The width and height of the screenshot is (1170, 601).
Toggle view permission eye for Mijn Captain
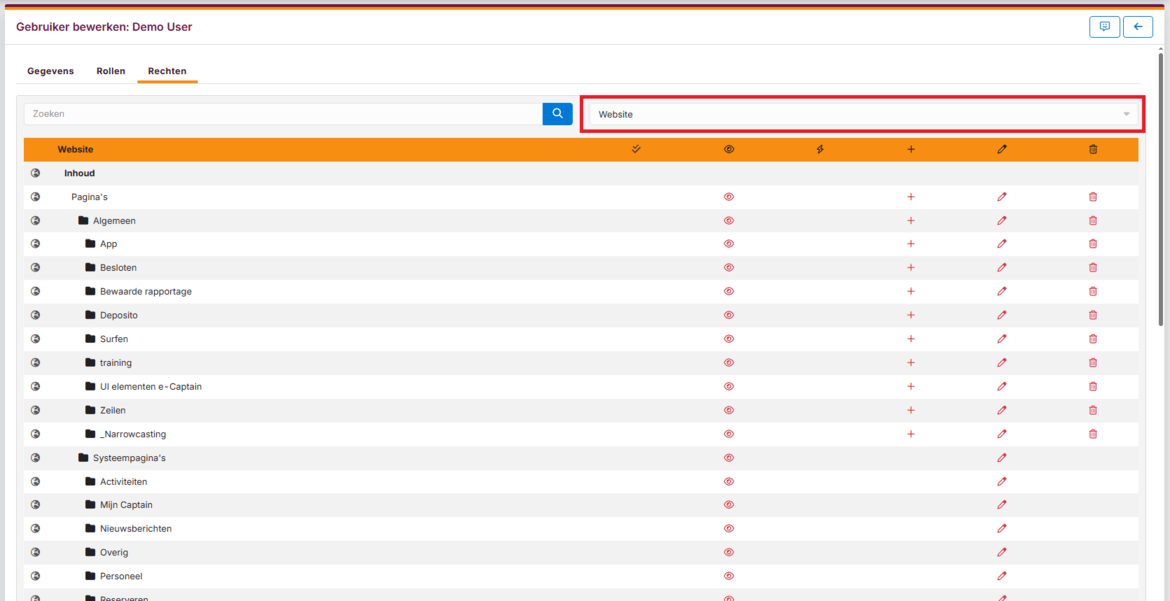(729, 505)
